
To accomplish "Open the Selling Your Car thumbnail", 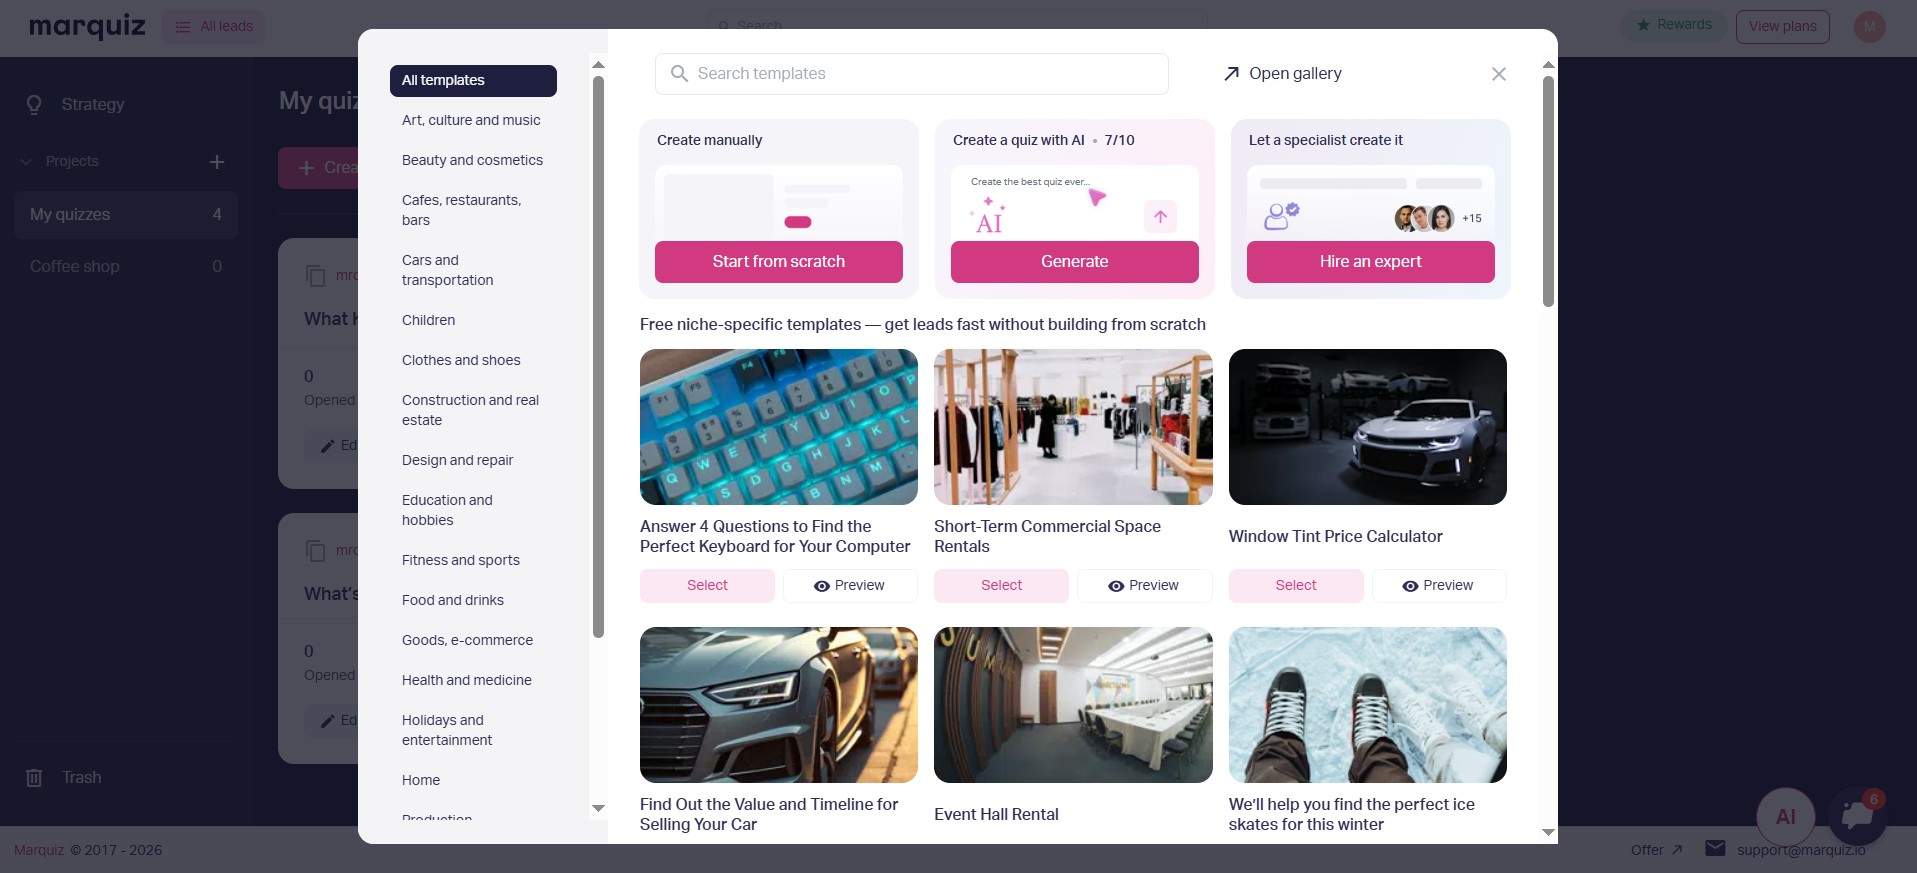I will click(779, 705).
